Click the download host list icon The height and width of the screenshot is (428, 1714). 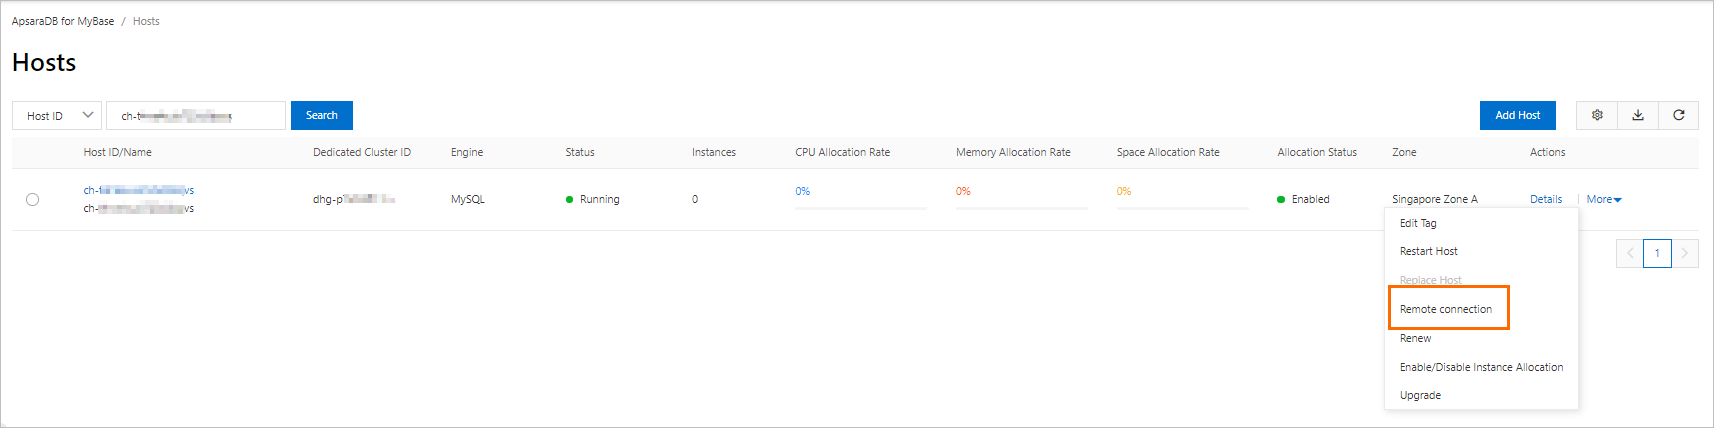(x=1638, y=115)
